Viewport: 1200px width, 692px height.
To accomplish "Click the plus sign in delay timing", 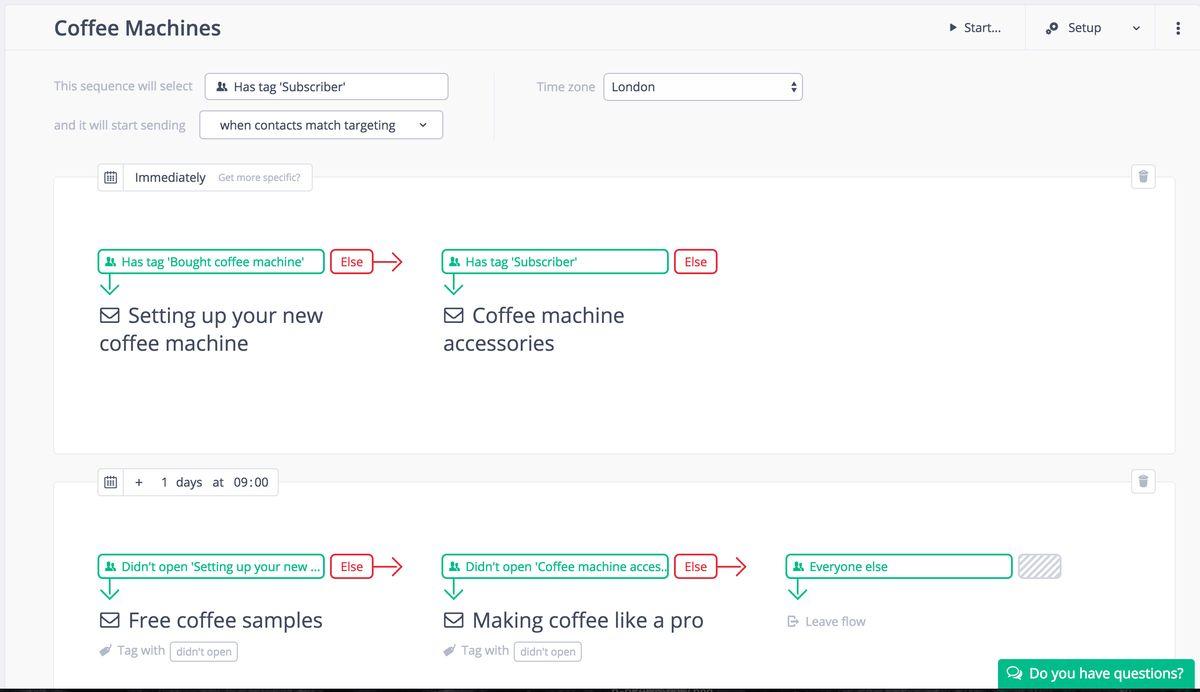I will 139,482.
